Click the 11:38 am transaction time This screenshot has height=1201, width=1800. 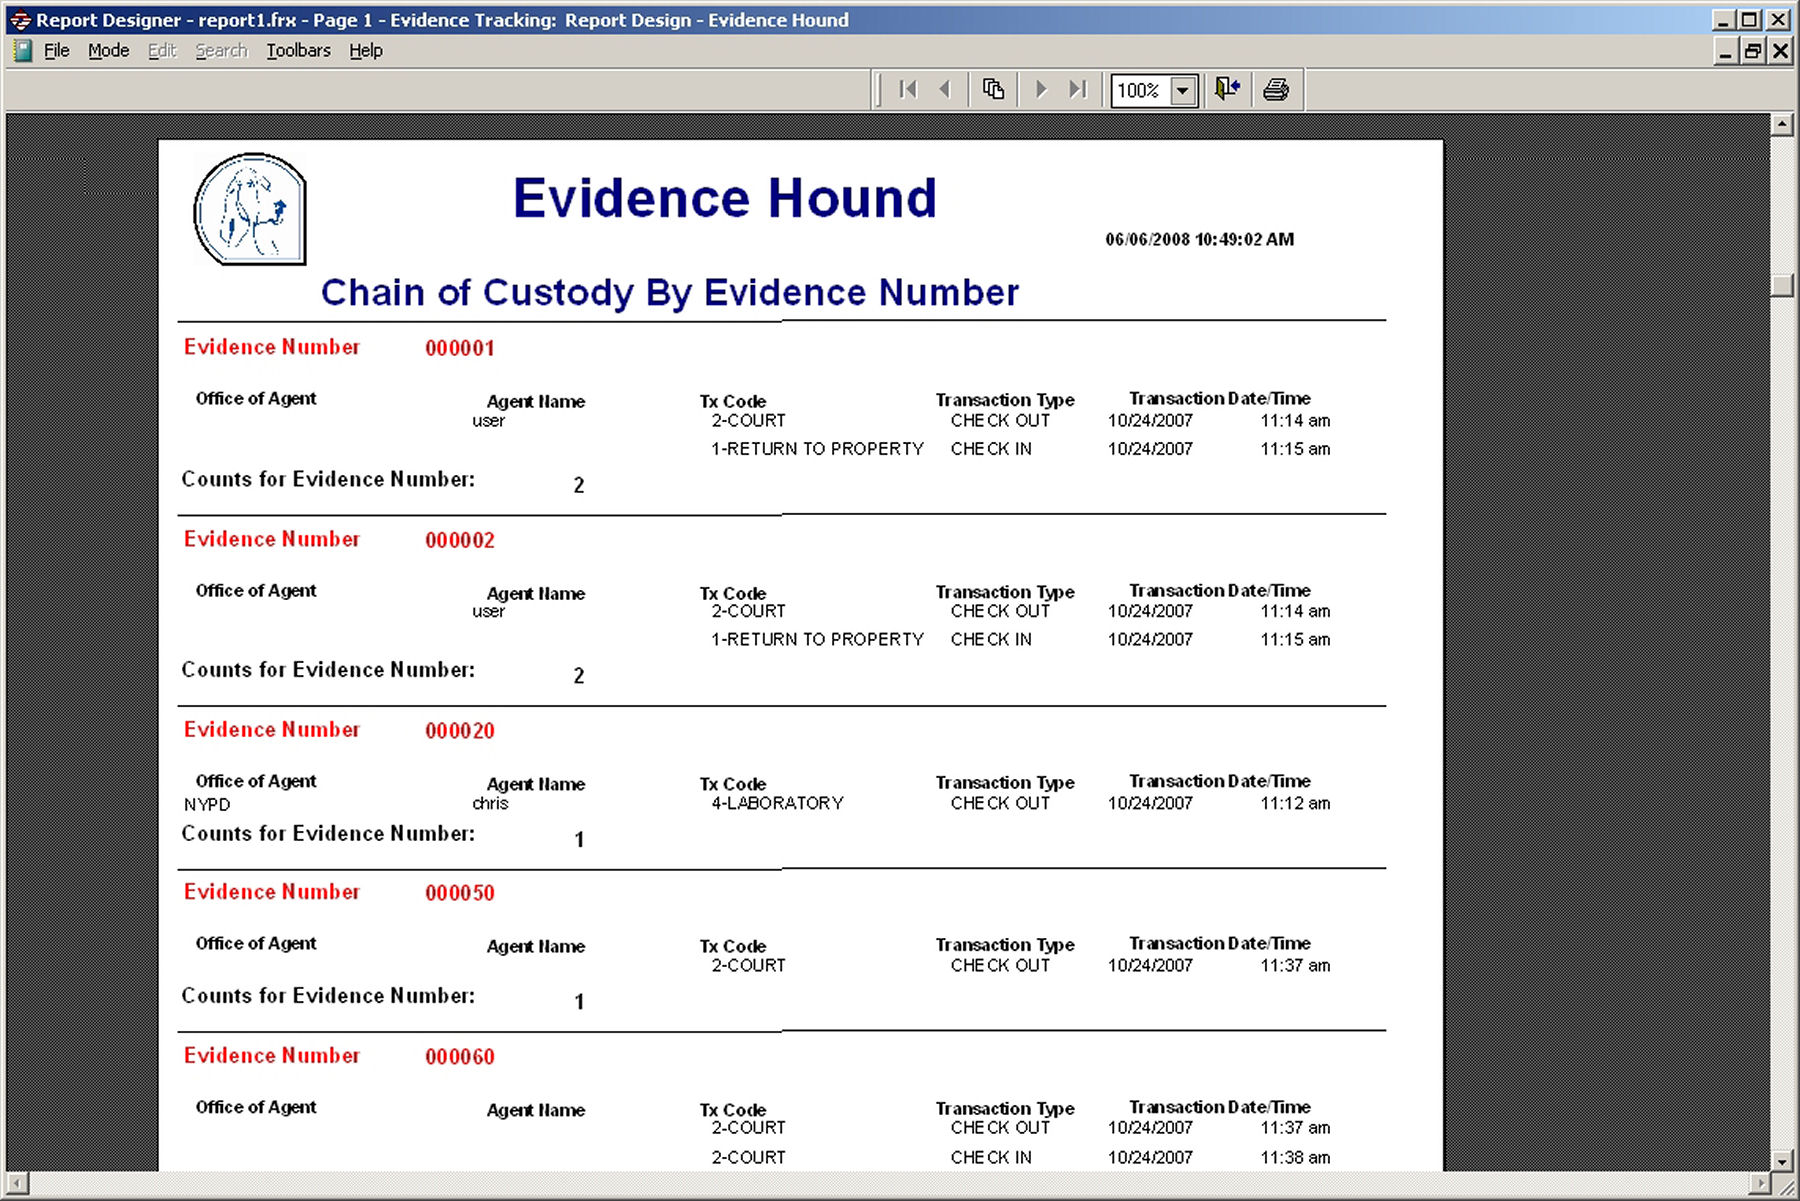pyautogui.click(x=1295, y=1157)
